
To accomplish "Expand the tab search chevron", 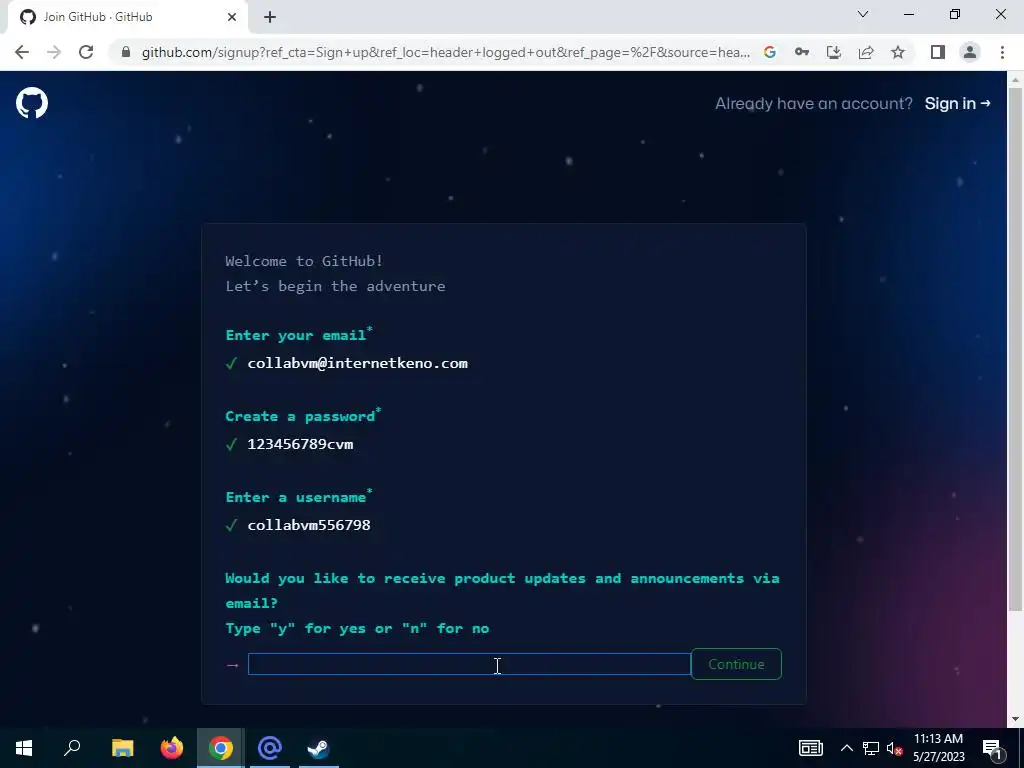I will [x=863, y=14].
